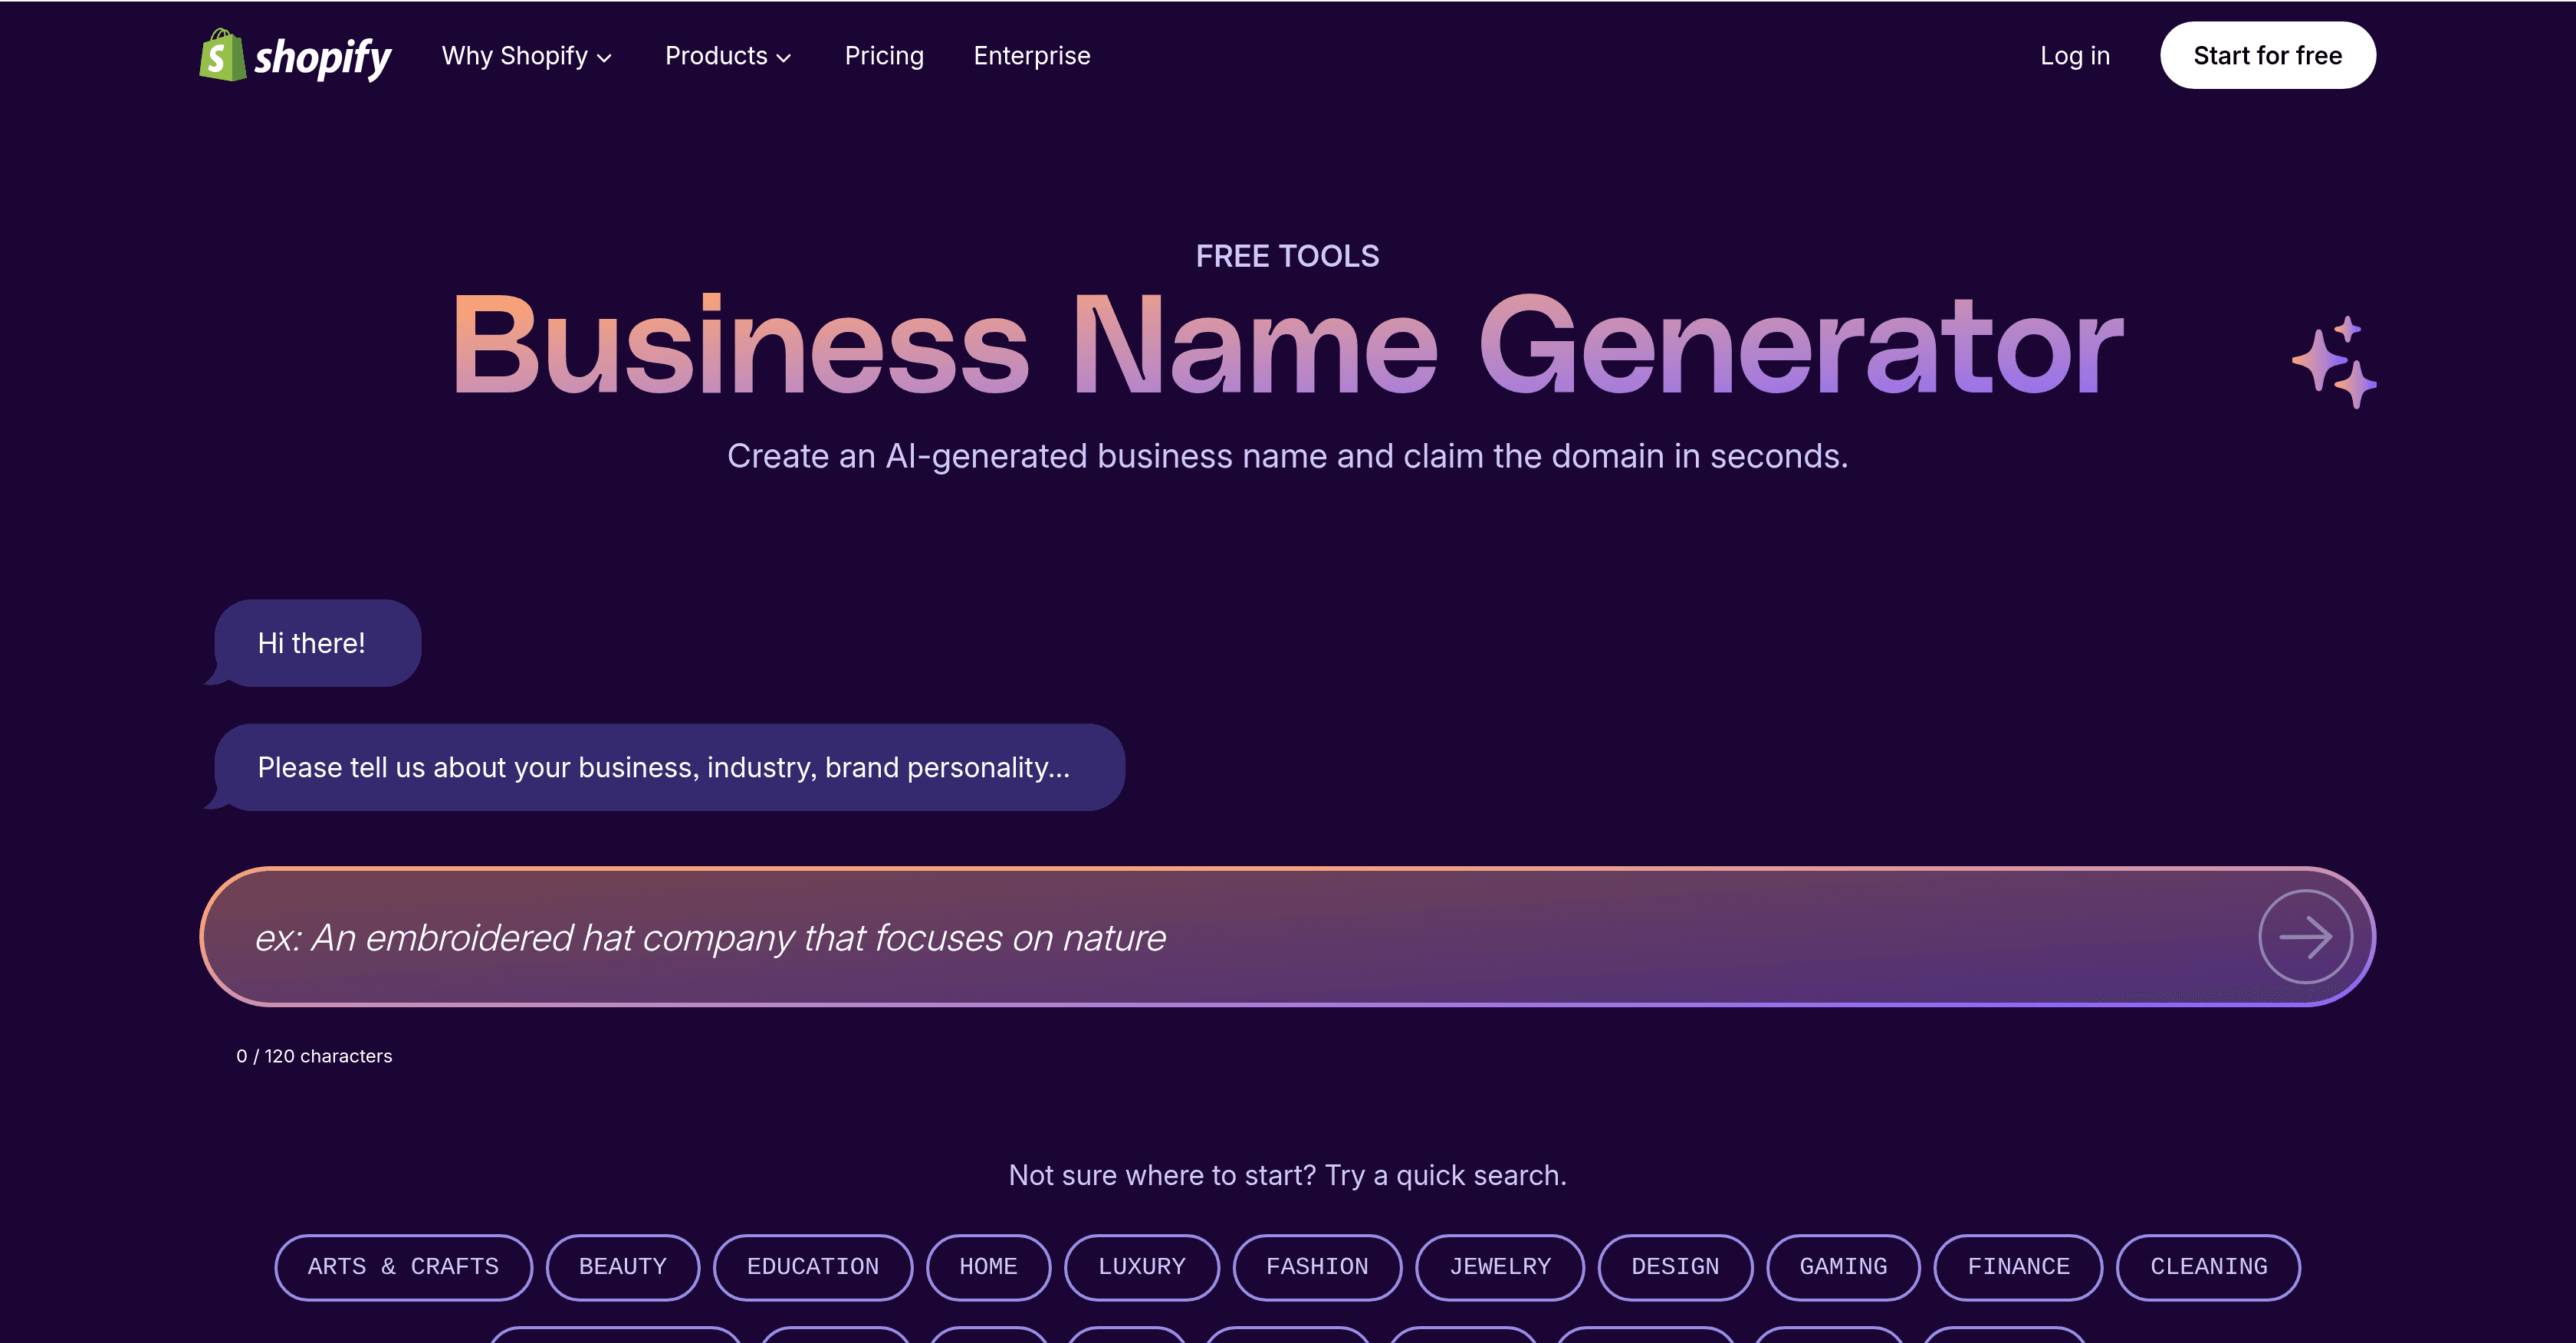Screen dimensions: 2576x1343
Task: Choose the GAMING quick search chip
Action: tap(1843, 1267)
